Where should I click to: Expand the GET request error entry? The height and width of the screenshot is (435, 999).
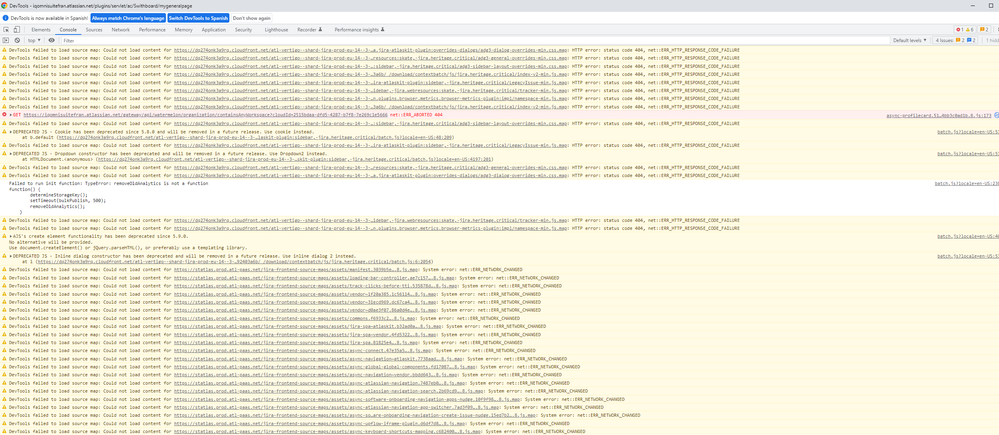(10, 115)
